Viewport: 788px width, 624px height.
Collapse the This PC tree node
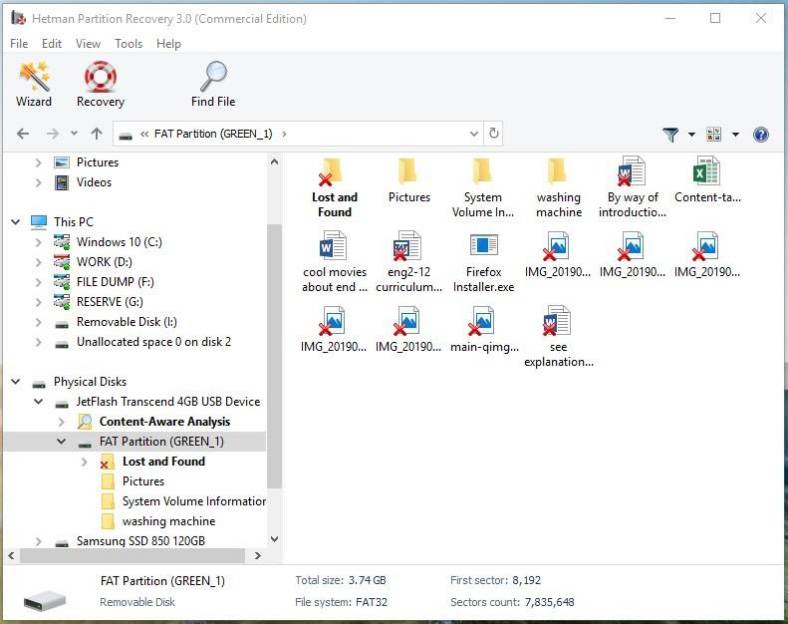(16, 222)
